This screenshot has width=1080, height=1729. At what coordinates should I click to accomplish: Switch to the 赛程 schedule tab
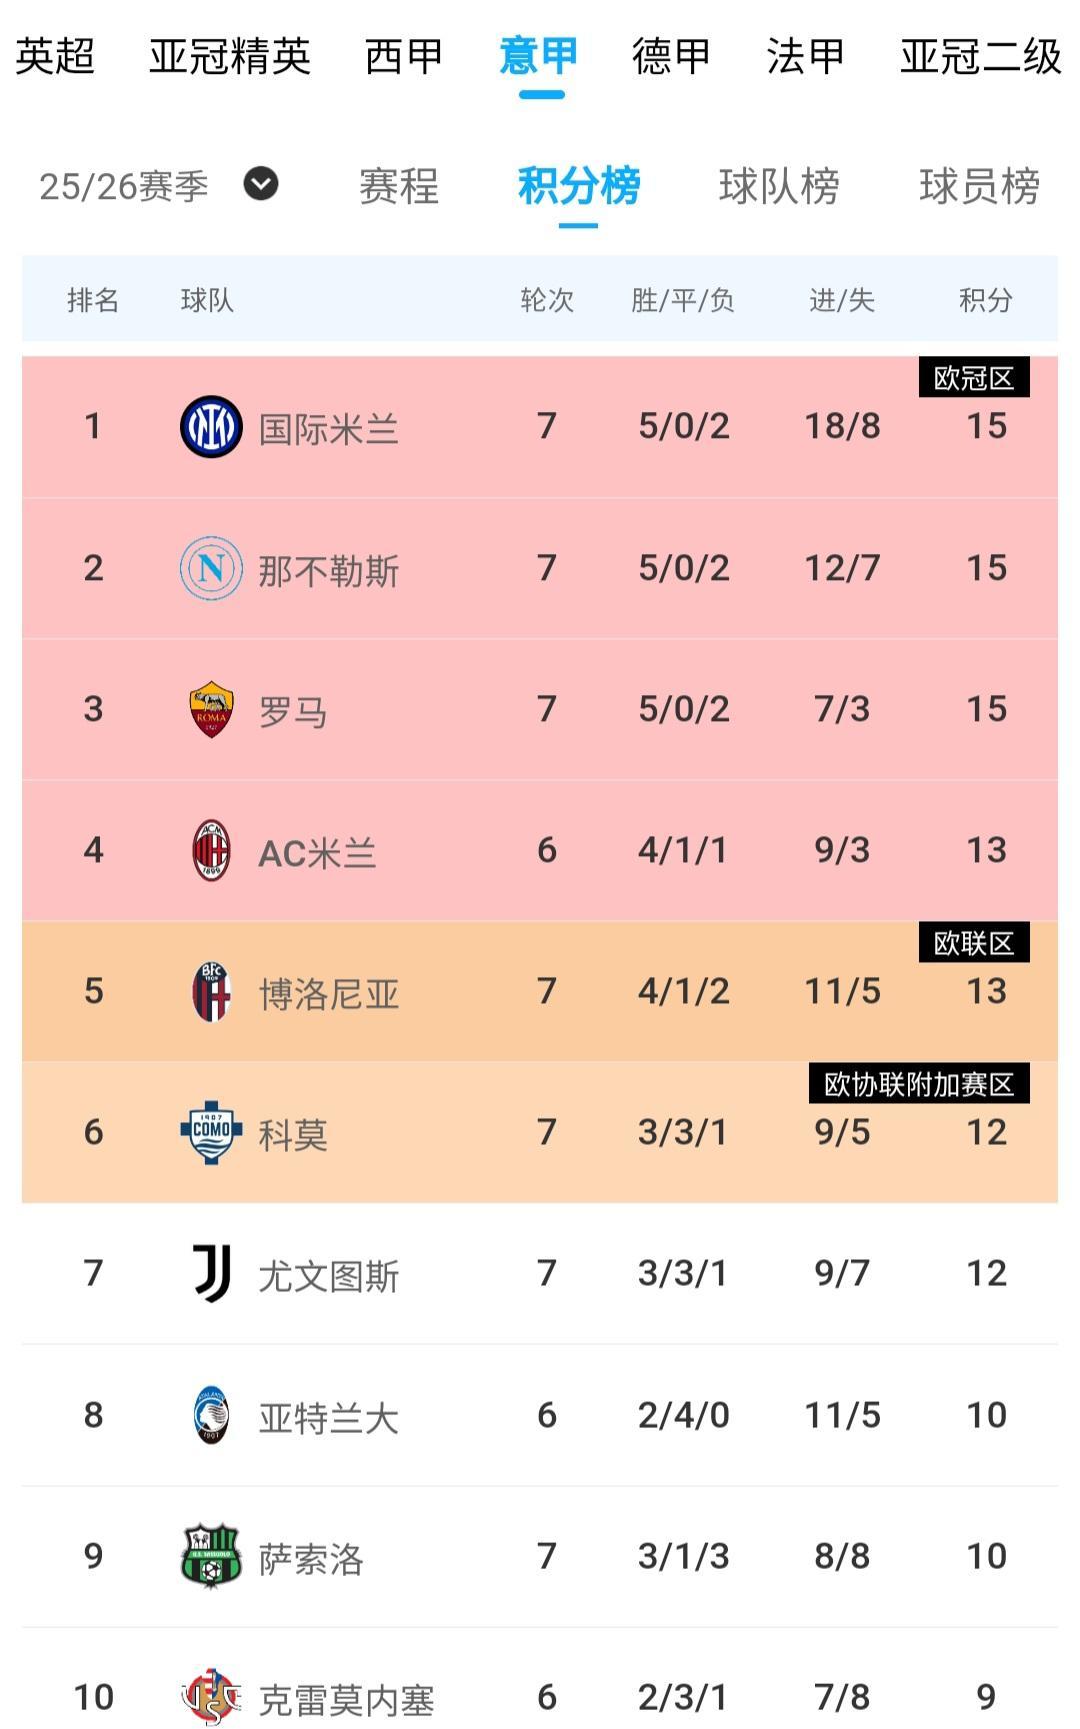[x=399, y=186]
